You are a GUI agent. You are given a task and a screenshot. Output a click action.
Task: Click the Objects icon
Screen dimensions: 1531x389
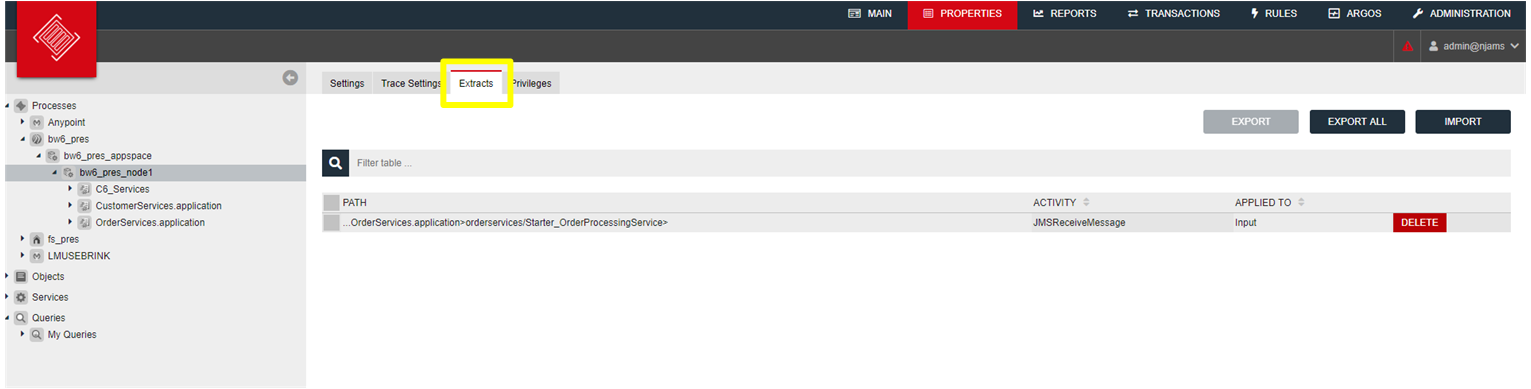21,277
